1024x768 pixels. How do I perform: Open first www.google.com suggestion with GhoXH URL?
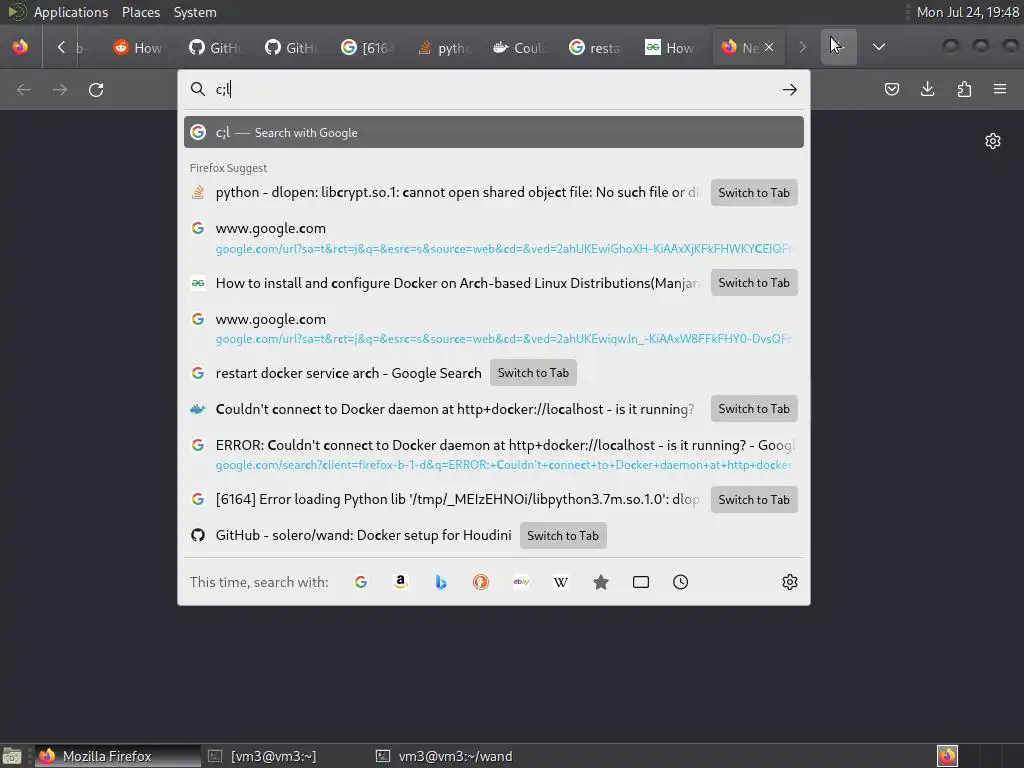(x=494, y=238)
